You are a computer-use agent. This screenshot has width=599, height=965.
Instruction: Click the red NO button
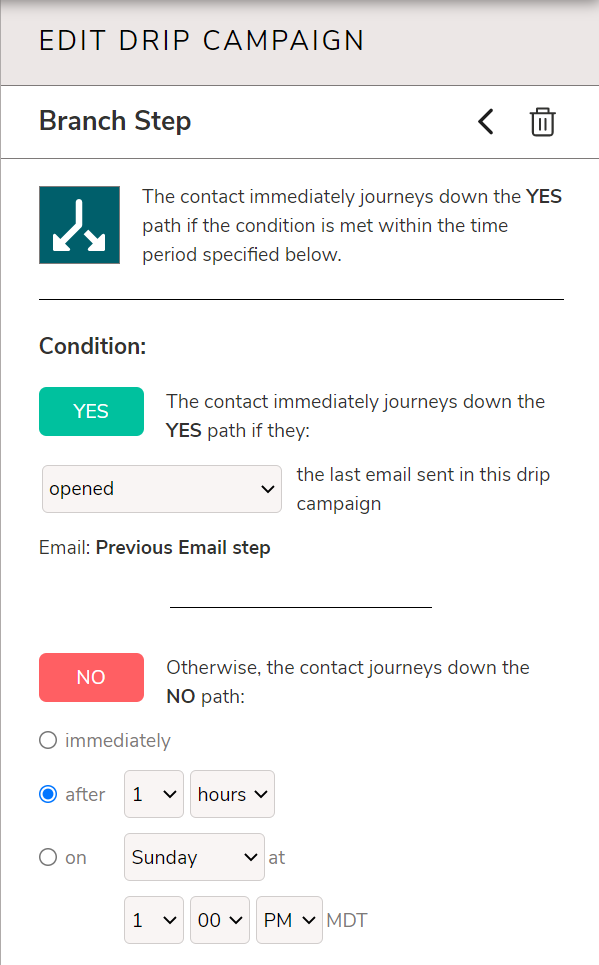[91, 677]
